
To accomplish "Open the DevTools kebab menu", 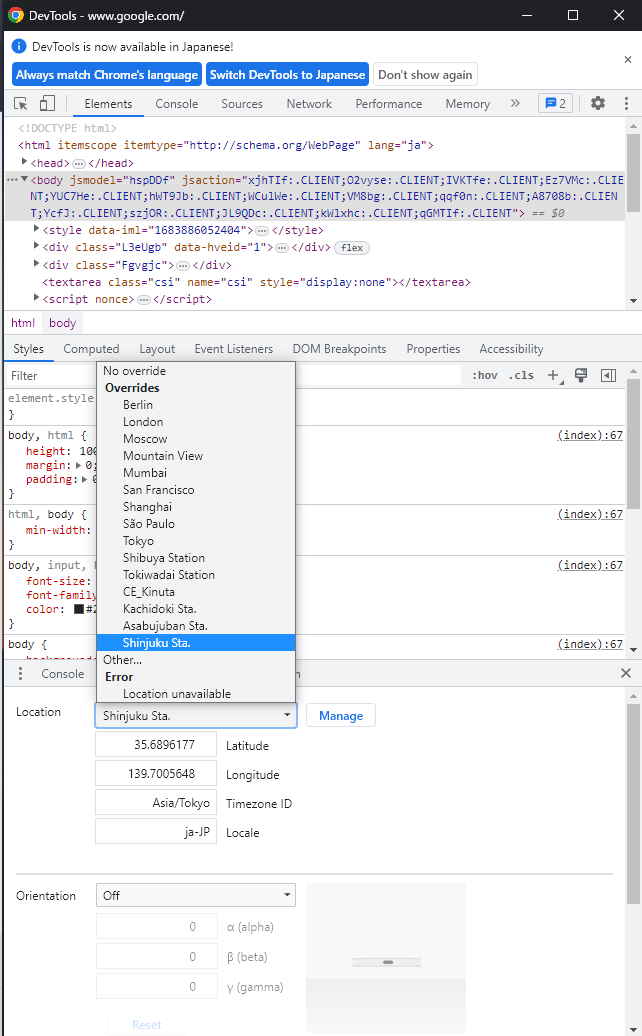I will coord(626,103).
